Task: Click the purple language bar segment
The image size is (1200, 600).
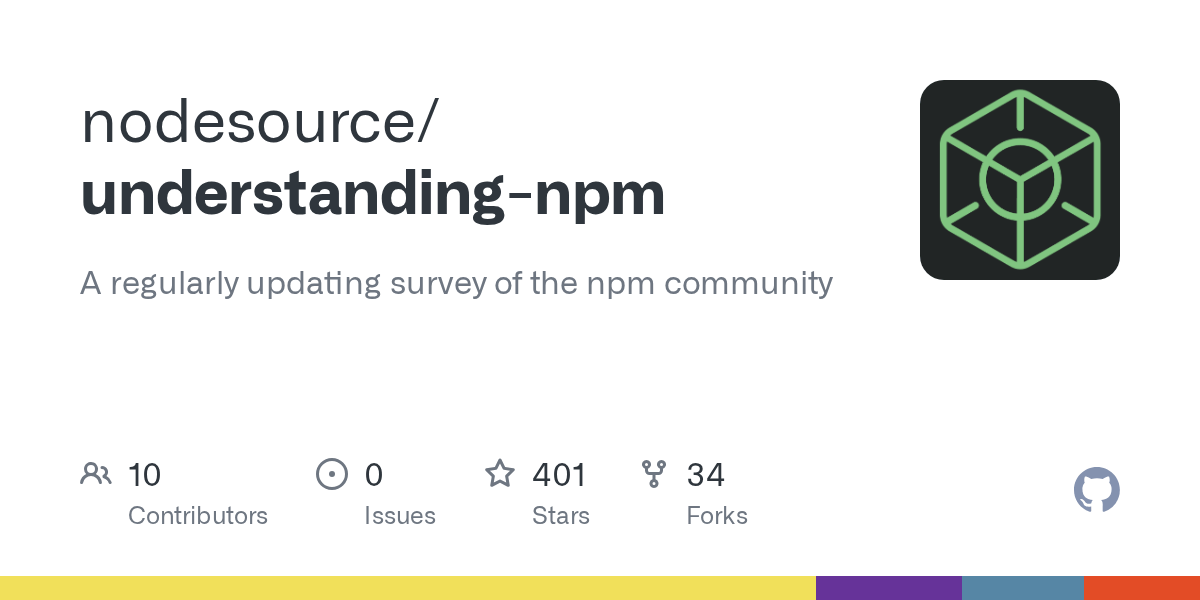Action: click(889, 588)
